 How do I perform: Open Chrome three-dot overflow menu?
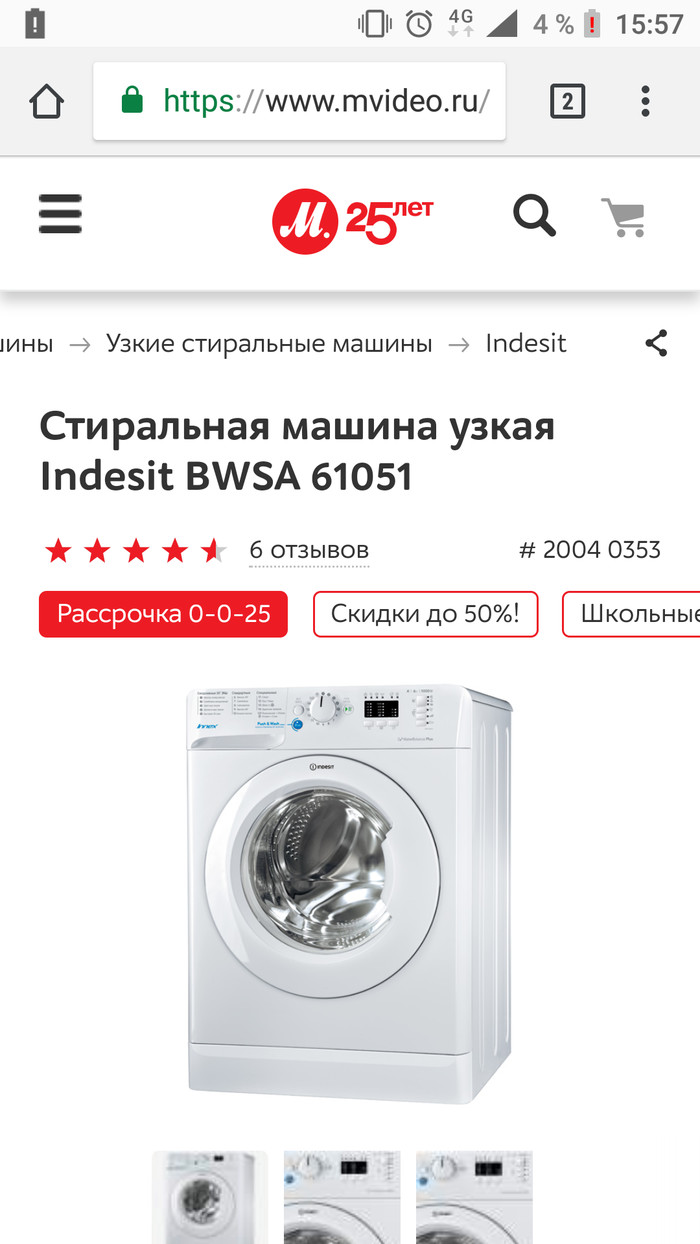click(645, 101)
